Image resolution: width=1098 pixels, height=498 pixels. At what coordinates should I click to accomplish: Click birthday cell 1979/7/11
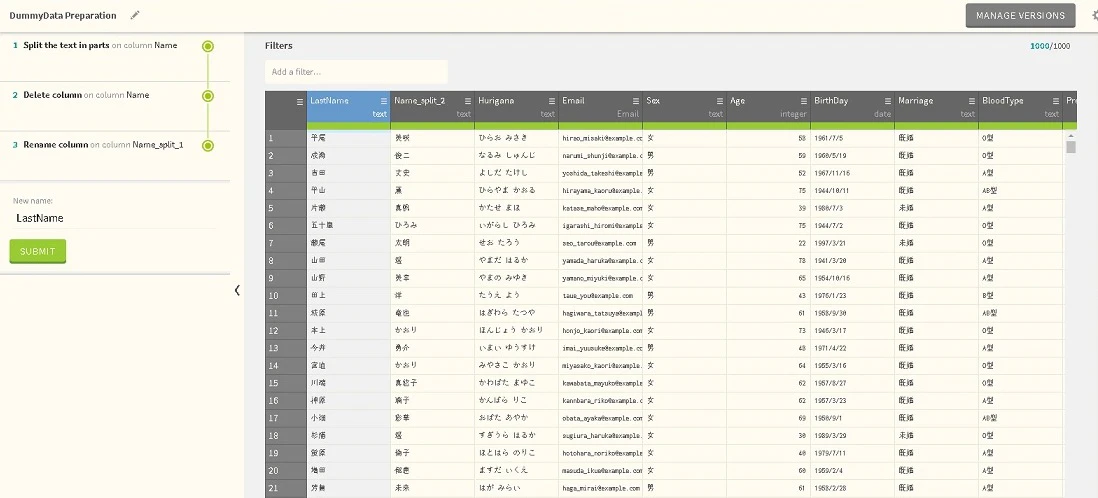[852, 453]
